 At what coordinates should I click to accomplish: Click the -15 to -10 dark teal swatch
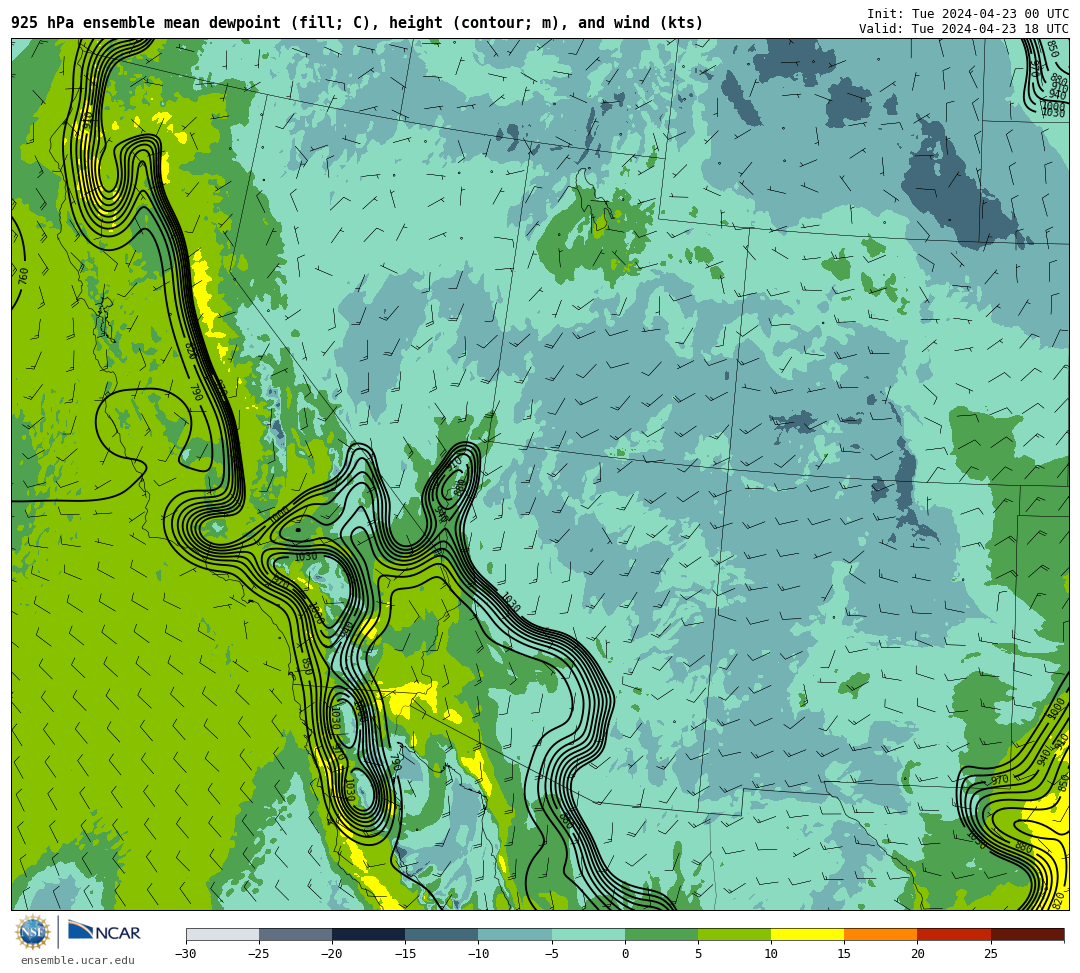click(x=442, y=934)
